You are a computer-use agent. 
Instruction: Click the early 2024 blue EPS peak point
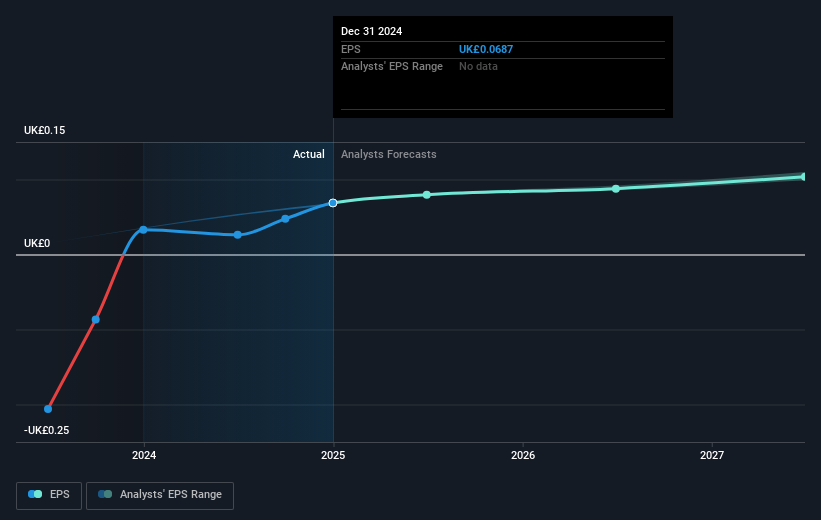143,229
